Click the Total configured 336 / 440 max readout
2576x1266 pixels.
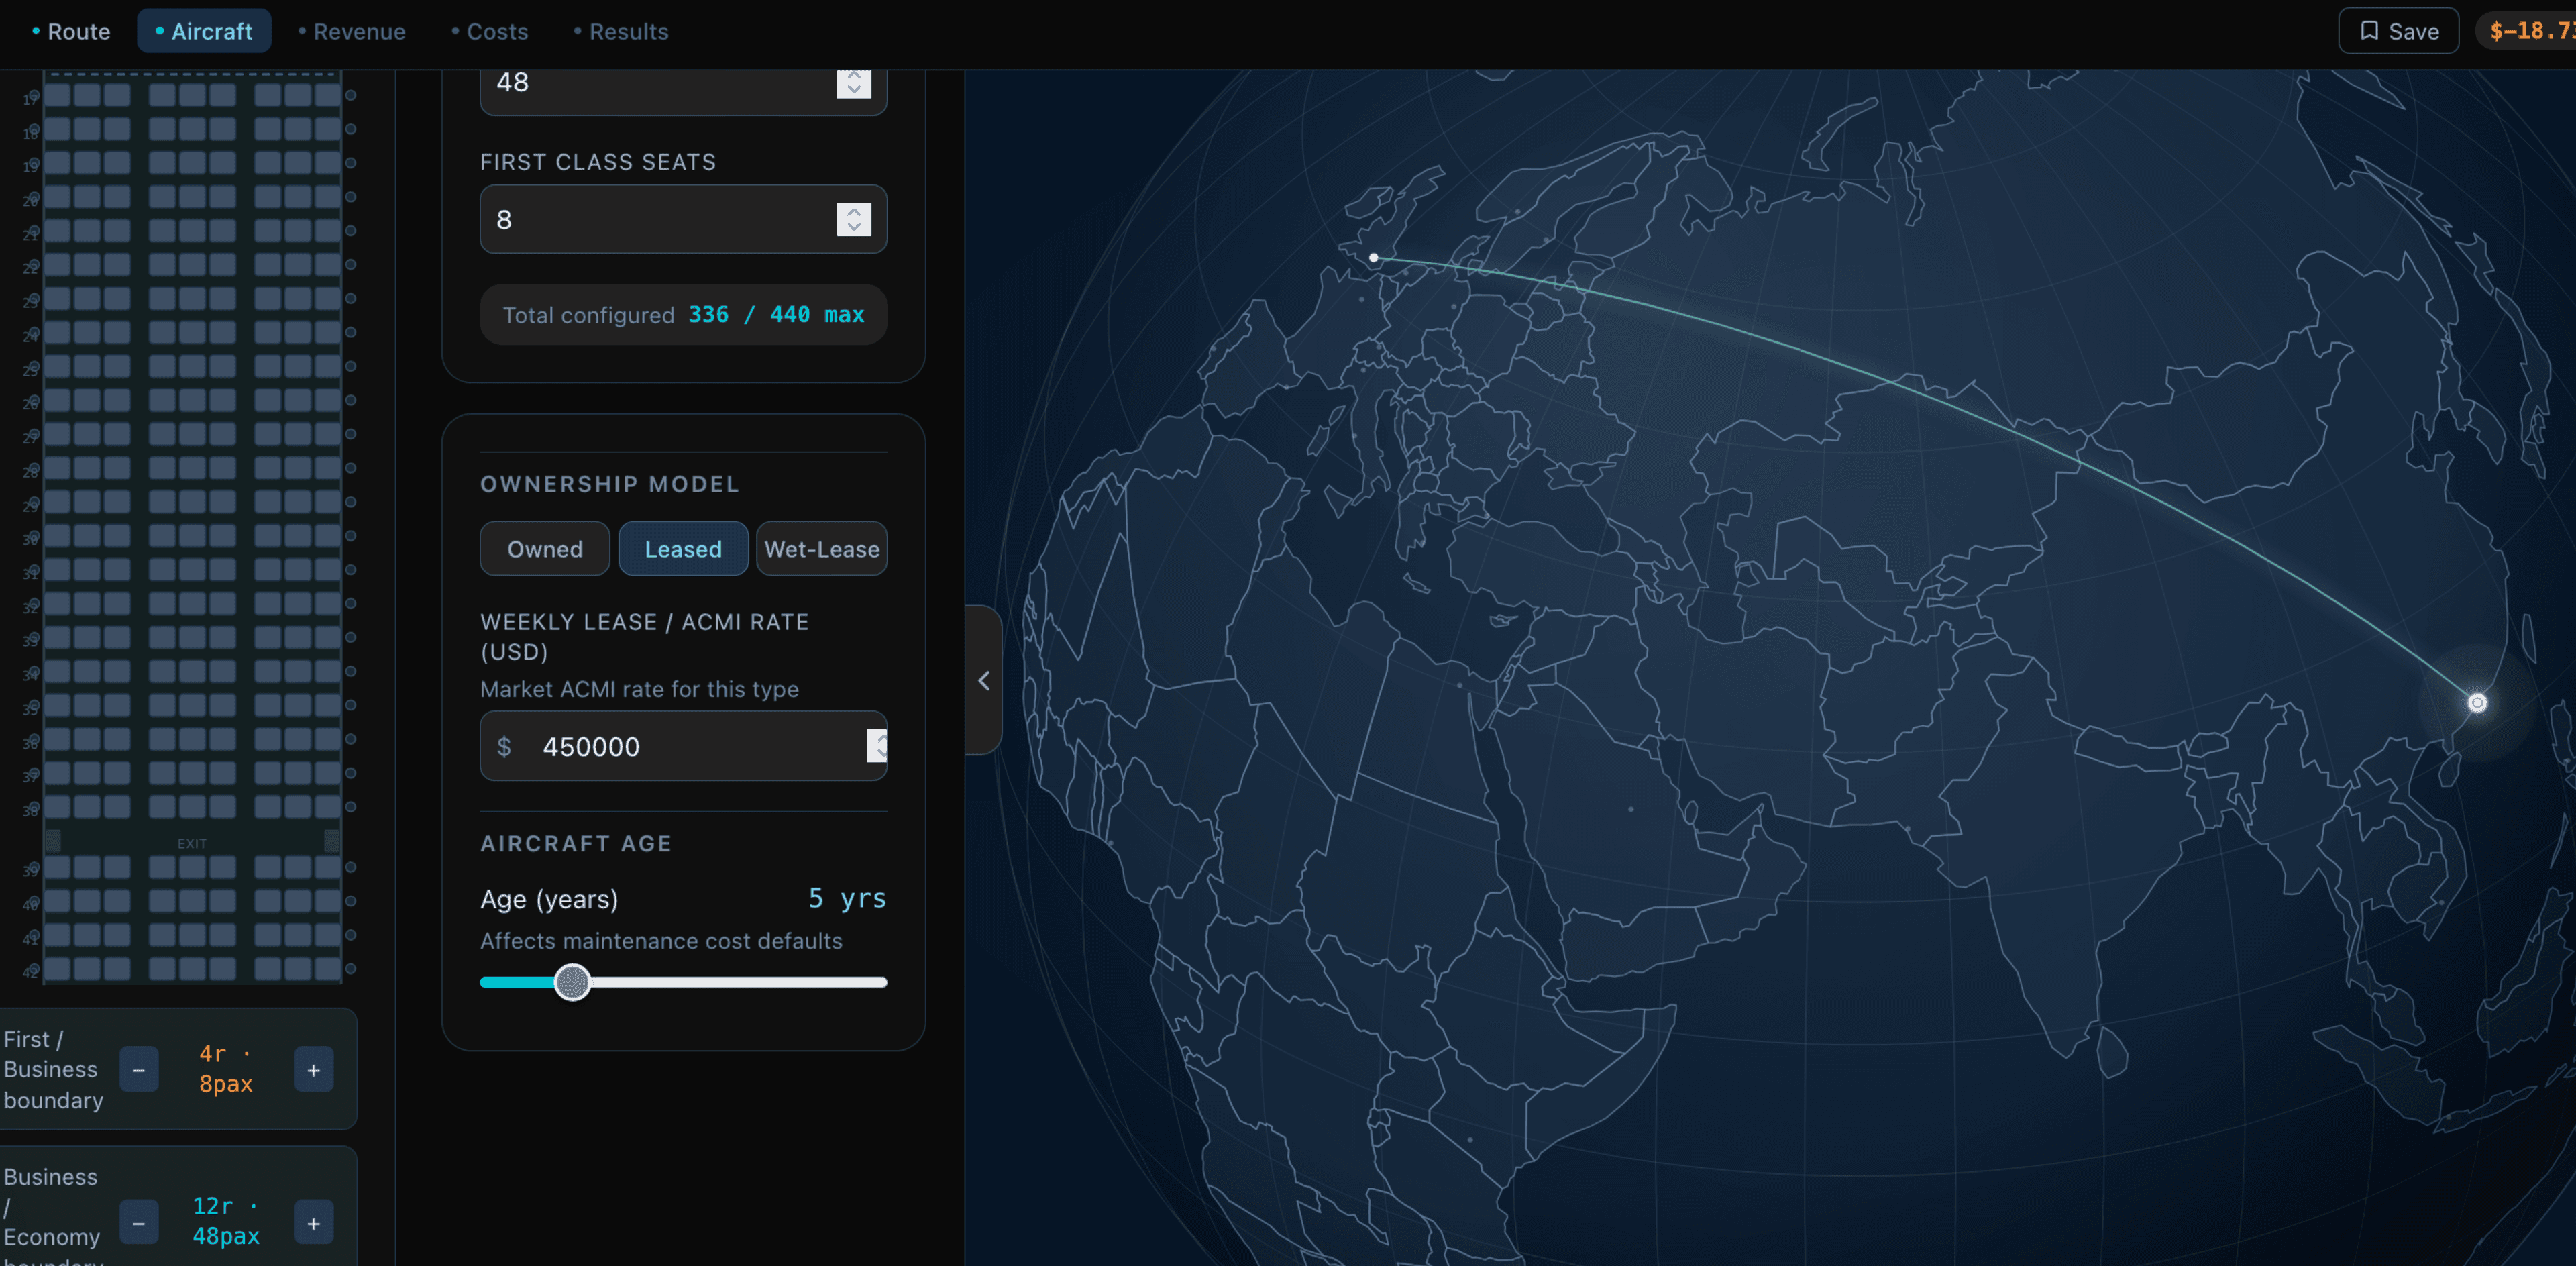point(684,315)
